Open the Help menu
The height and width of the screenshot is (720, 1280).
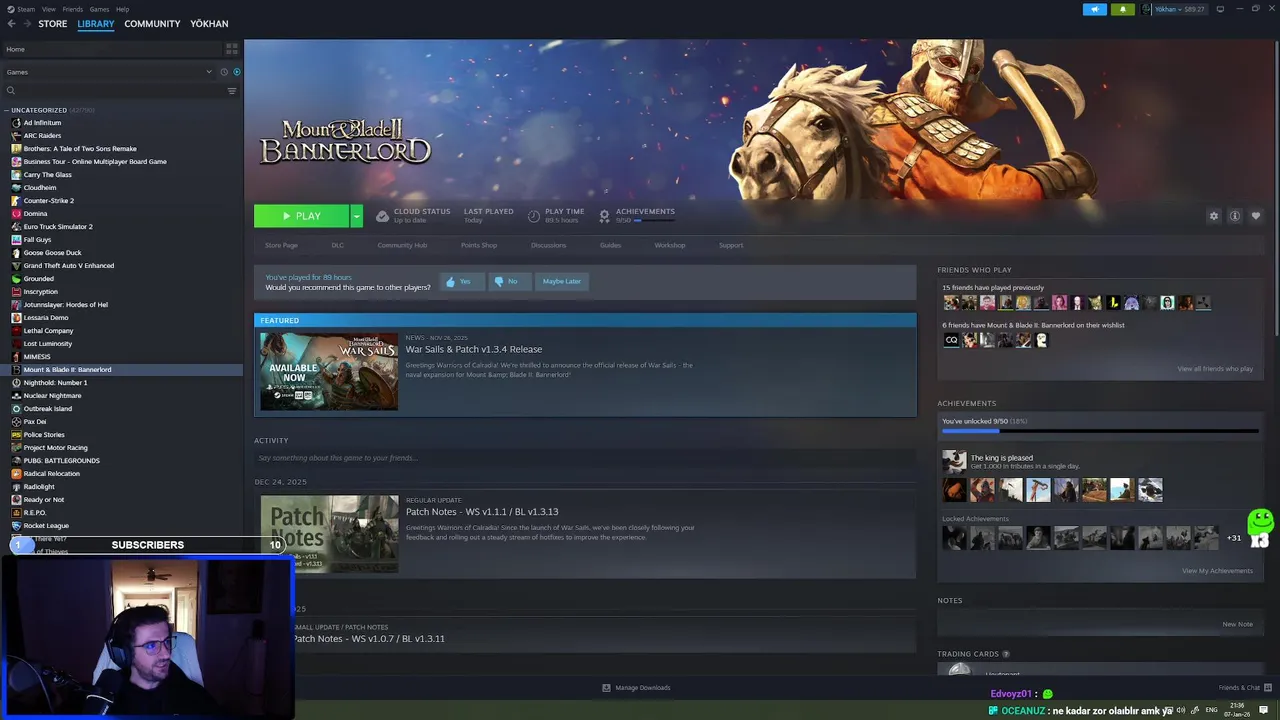(x=122, y=9)
